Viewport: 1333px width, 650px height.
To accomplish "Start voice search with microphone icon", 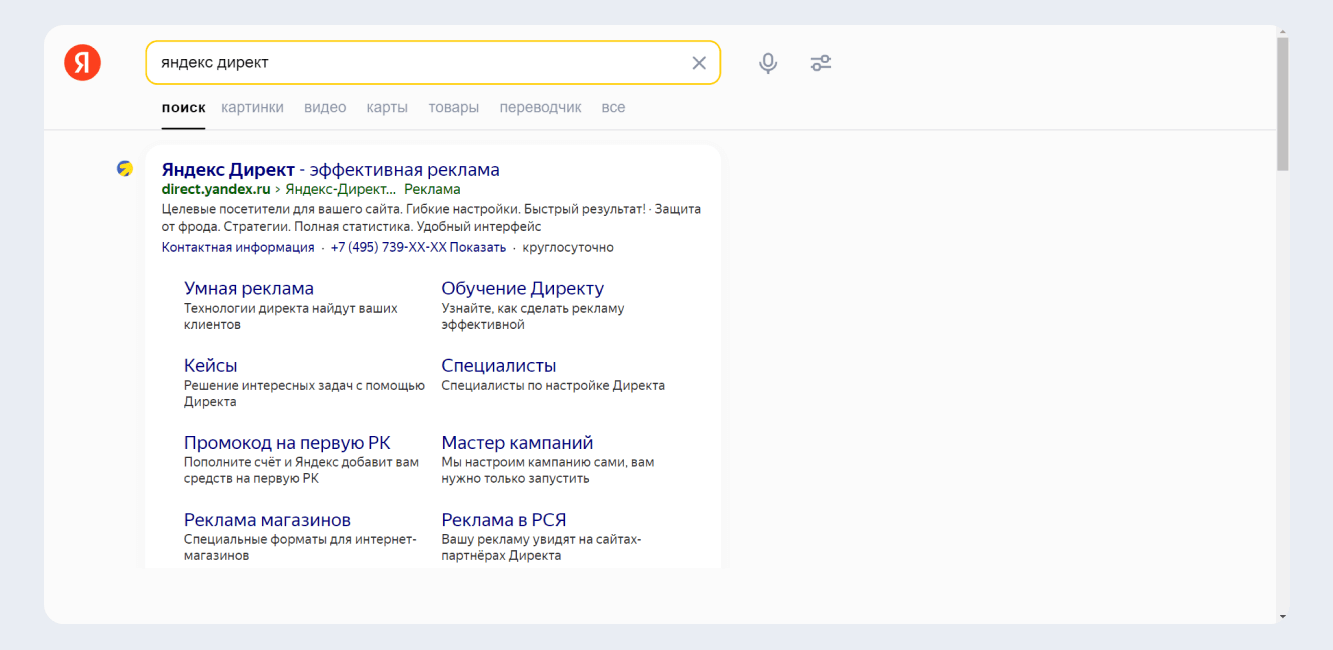I will pos(768,63).
